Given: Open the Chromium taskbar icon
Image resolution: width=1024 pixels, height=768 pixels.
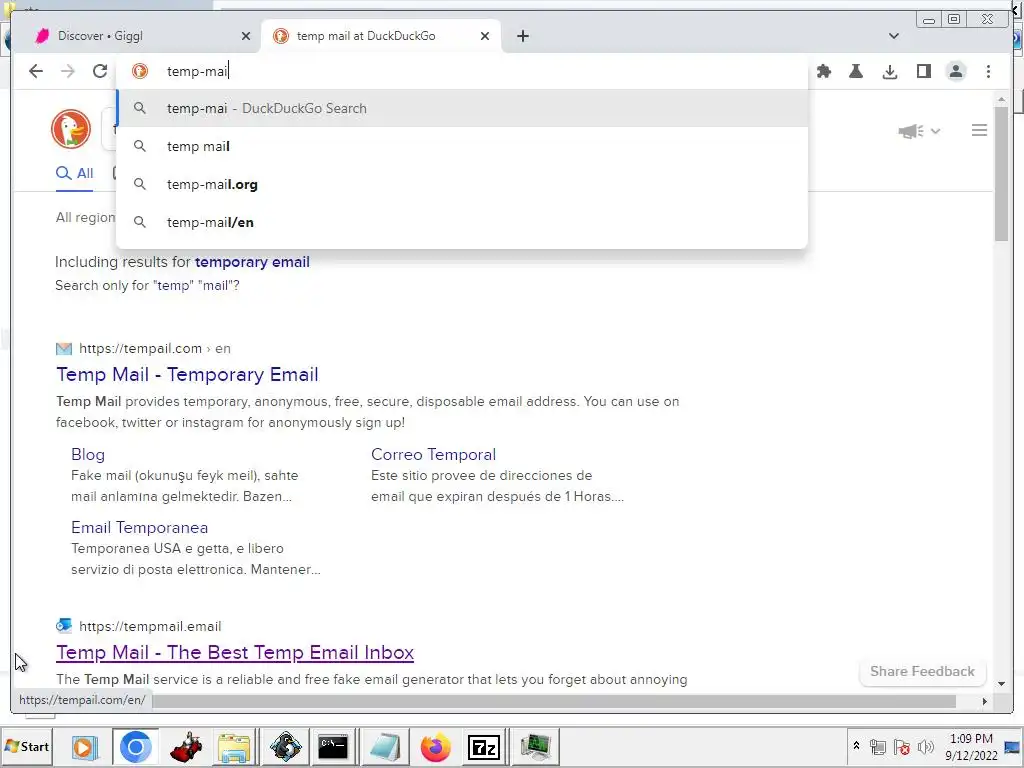Looking at the screenshot, I should [x=135, y=746].
